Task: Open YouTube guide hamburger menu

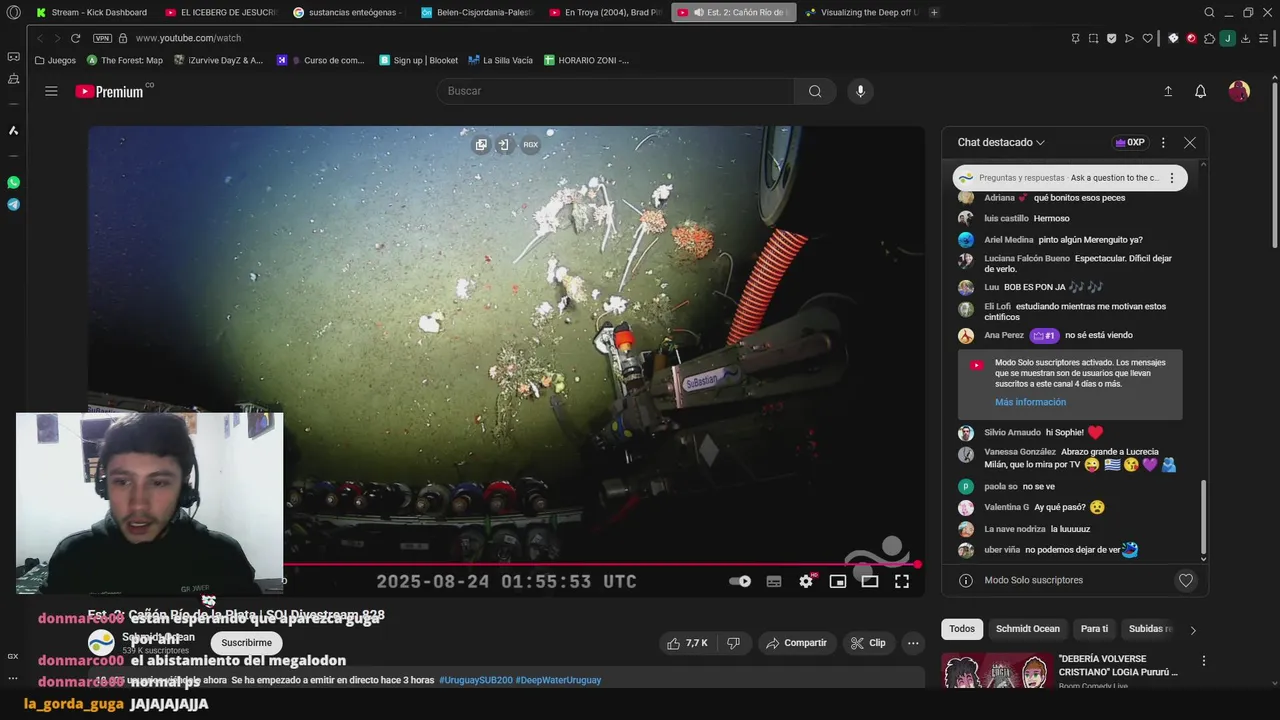Action: pyautogui.click(x=51, y=91)
